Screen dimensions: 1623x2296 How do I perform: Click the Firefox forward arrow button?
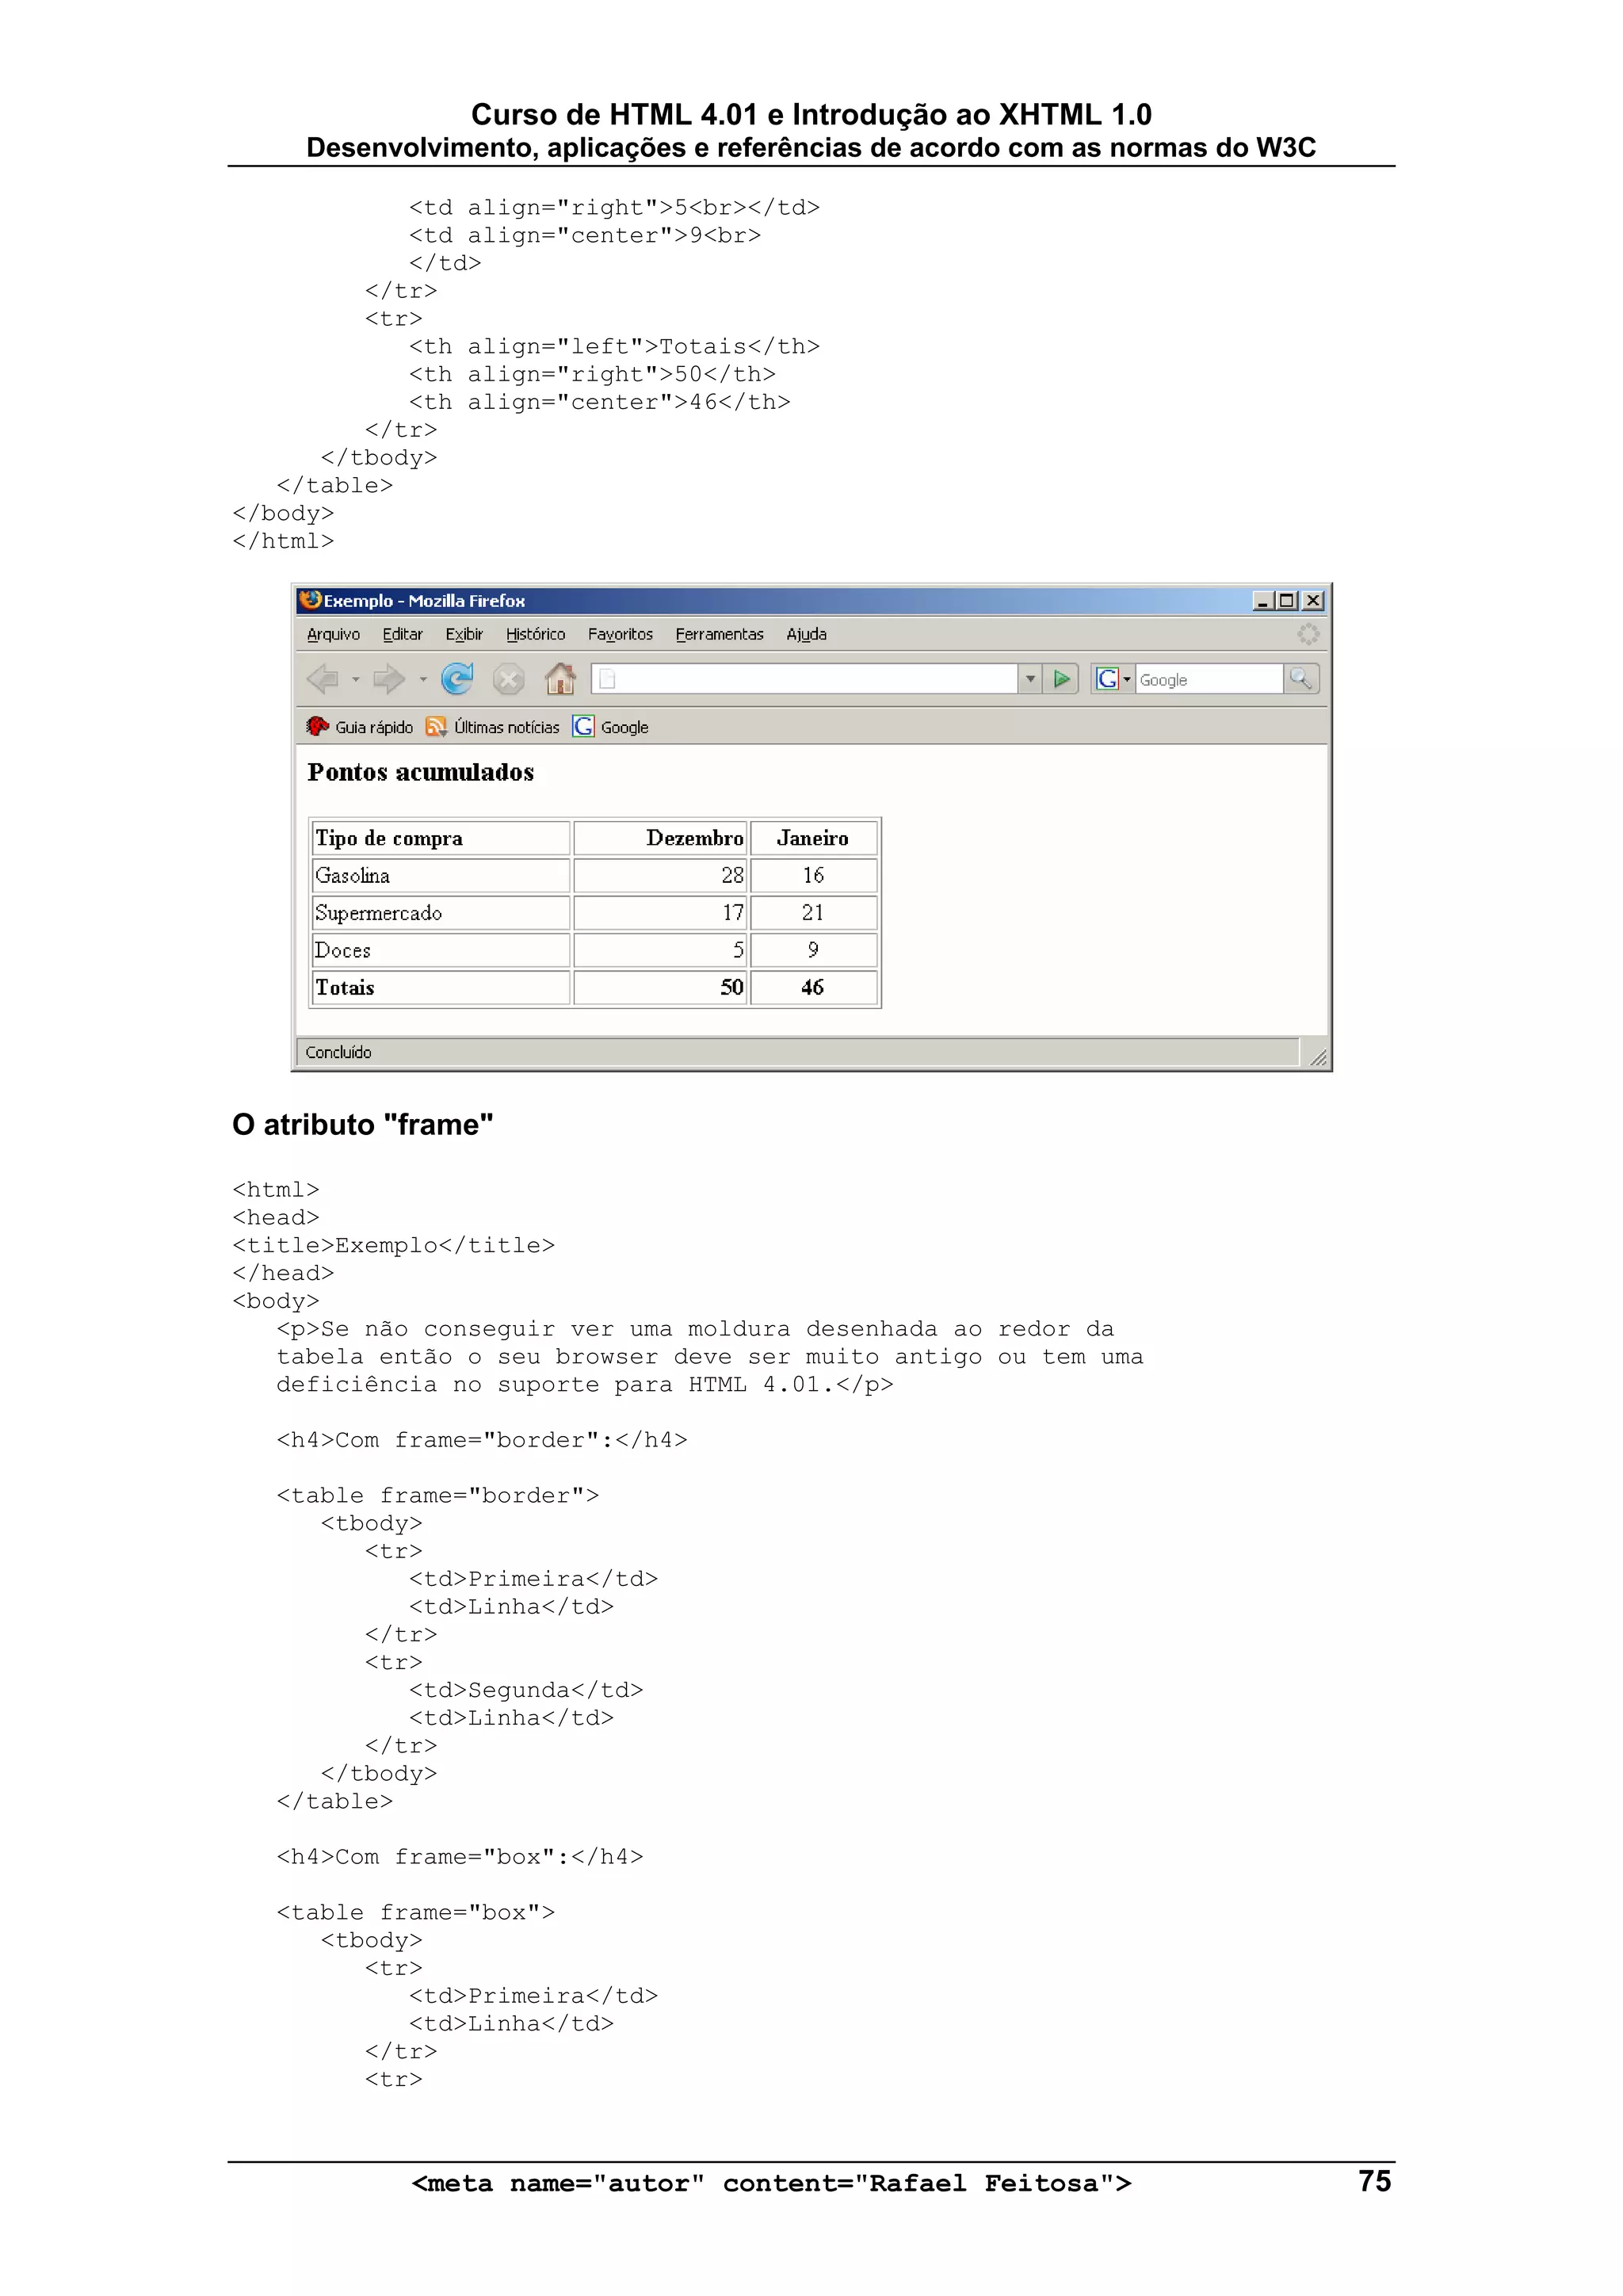click(x=388, y=680)
